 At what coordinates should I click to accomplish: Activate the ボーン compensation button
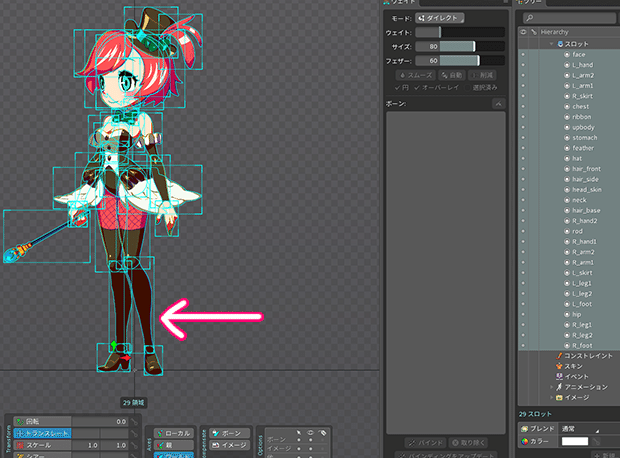coord(230,433)
